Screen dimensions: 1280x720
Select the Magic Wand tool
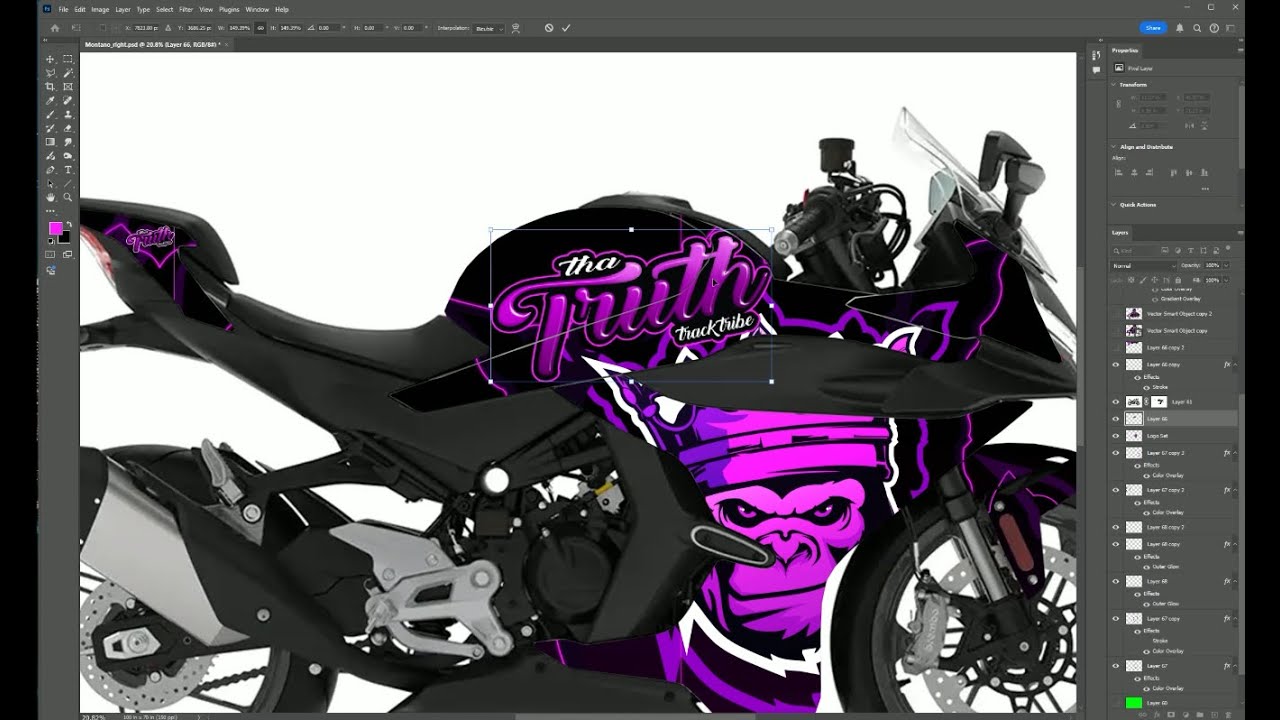[68, 73]
